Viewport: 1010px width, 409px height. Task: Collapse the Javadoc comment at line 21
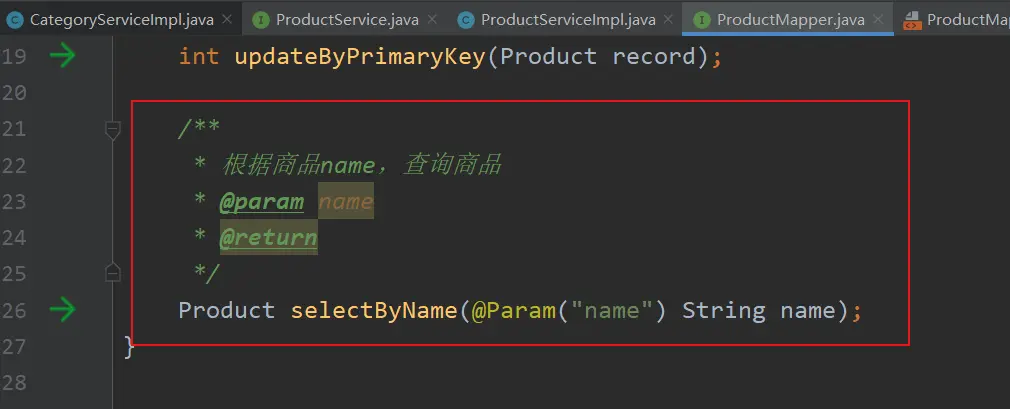[113, 131]
